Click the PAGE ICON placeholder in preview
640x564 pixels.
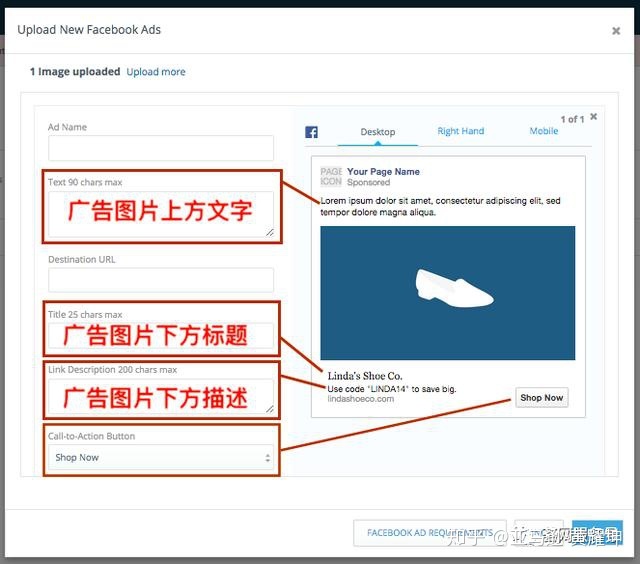pyautogui.click(x=331, y=176)
